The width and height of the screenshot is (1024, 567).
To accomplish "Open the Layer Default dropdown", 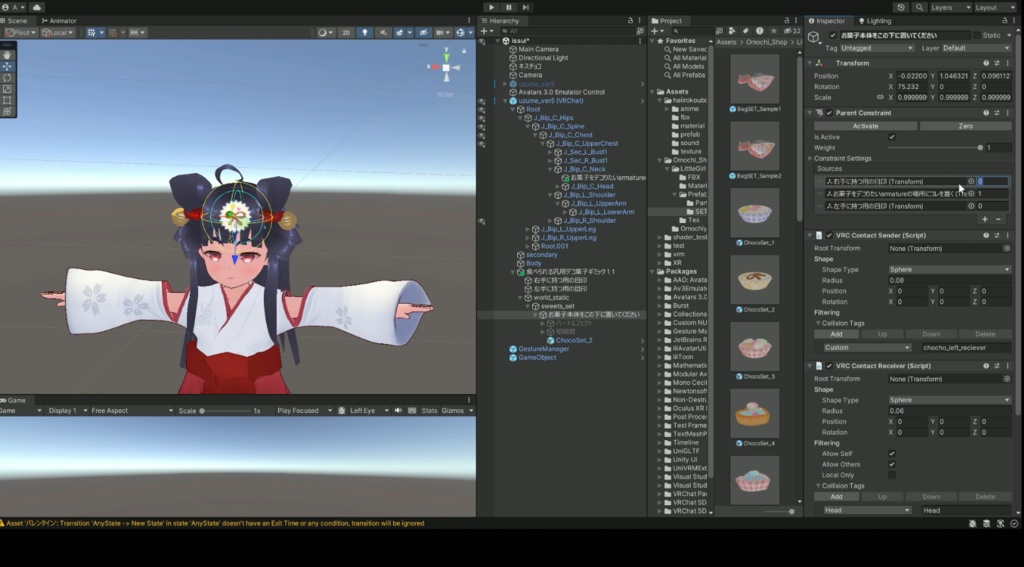I will (976, 48).
